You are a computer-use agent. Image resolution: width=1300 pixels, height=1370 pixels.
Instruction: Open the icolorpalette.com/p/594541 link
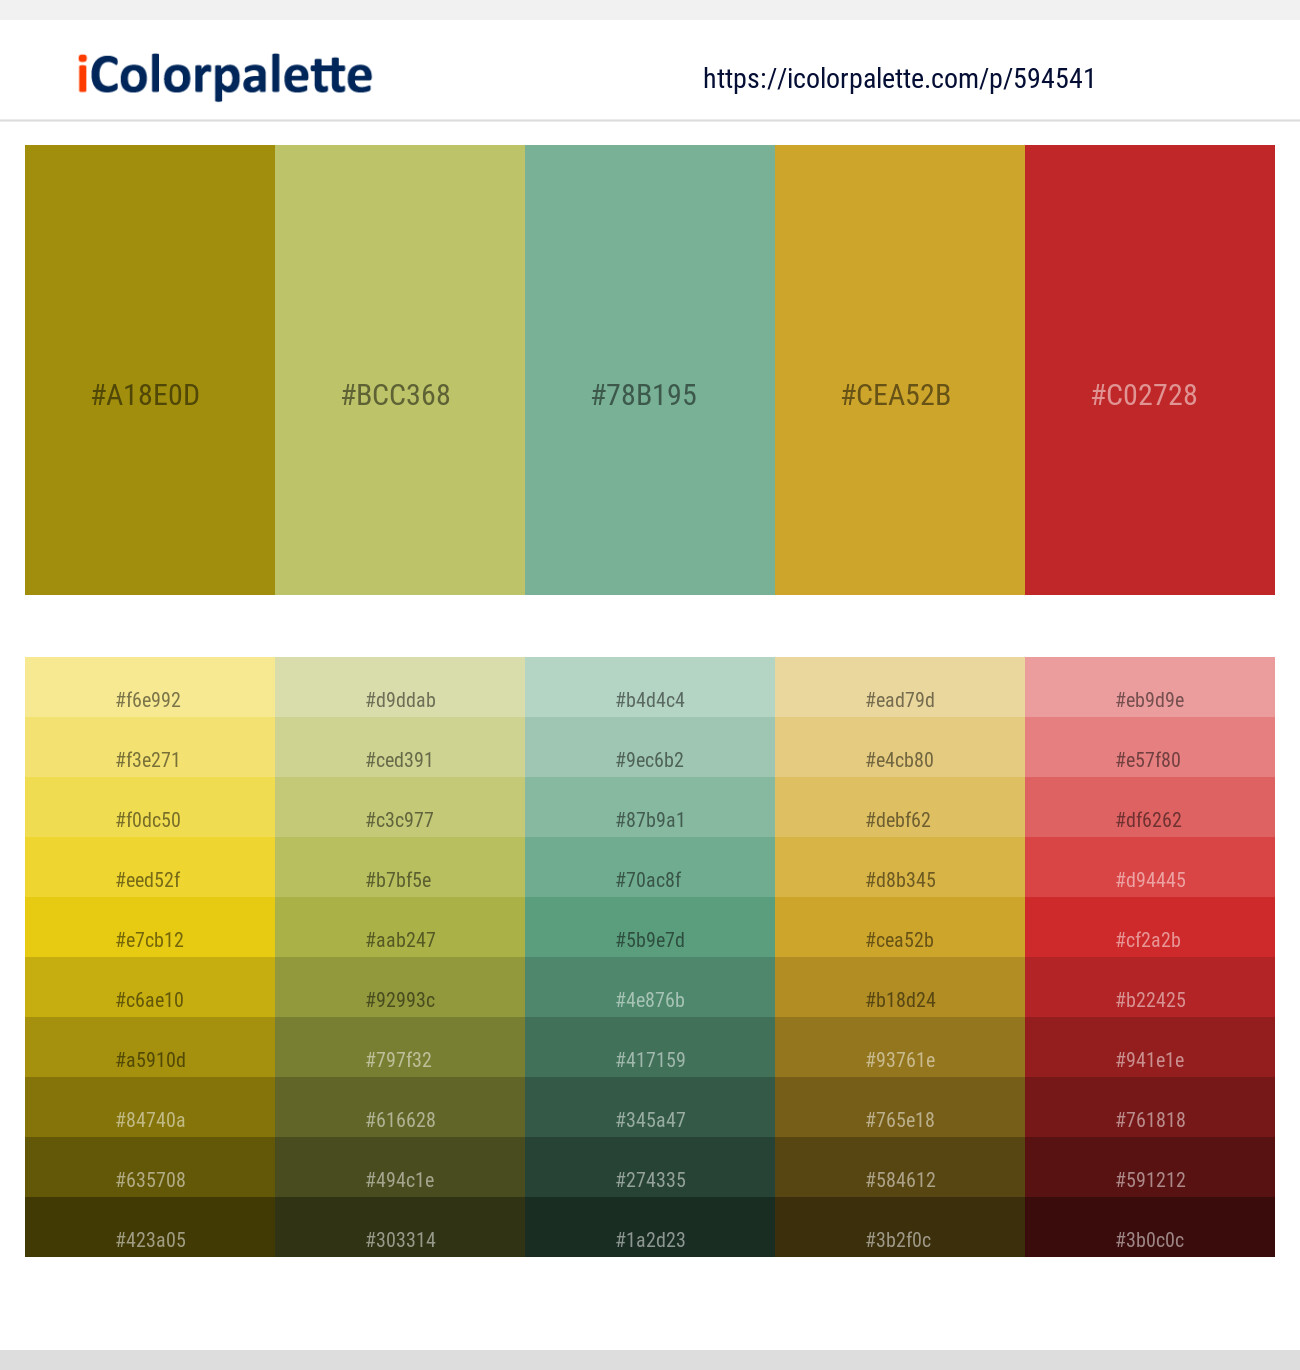click(899, 79)
